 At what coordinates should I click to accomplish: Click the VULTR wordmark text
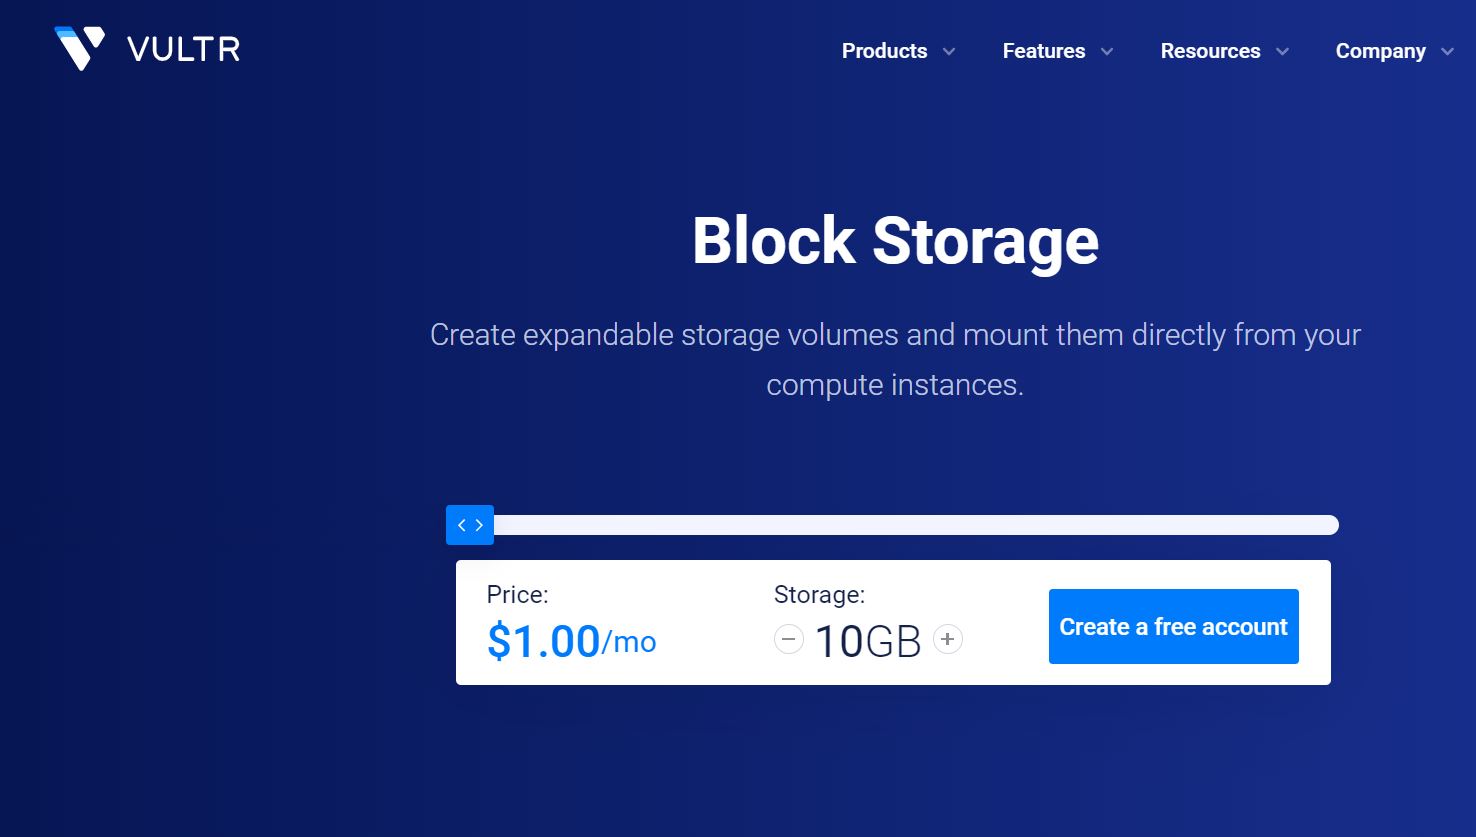184,50
